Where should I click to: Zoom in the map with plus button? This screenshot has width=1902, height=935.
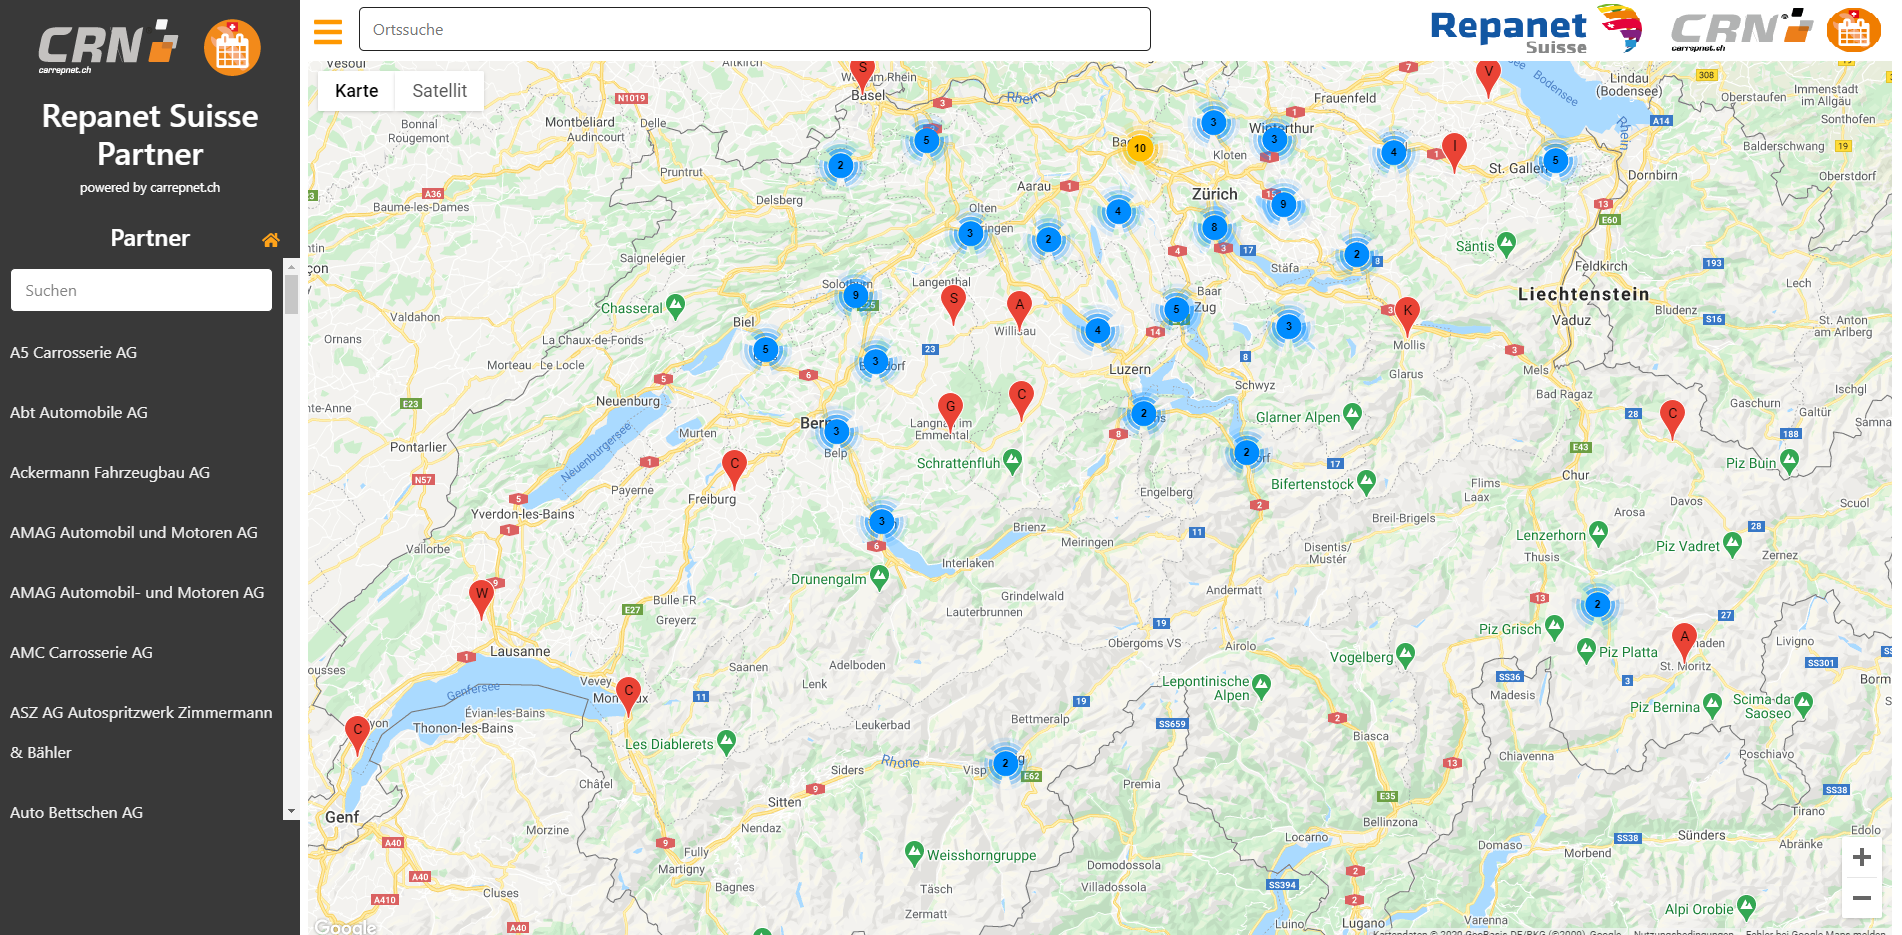pos(1861,857)
